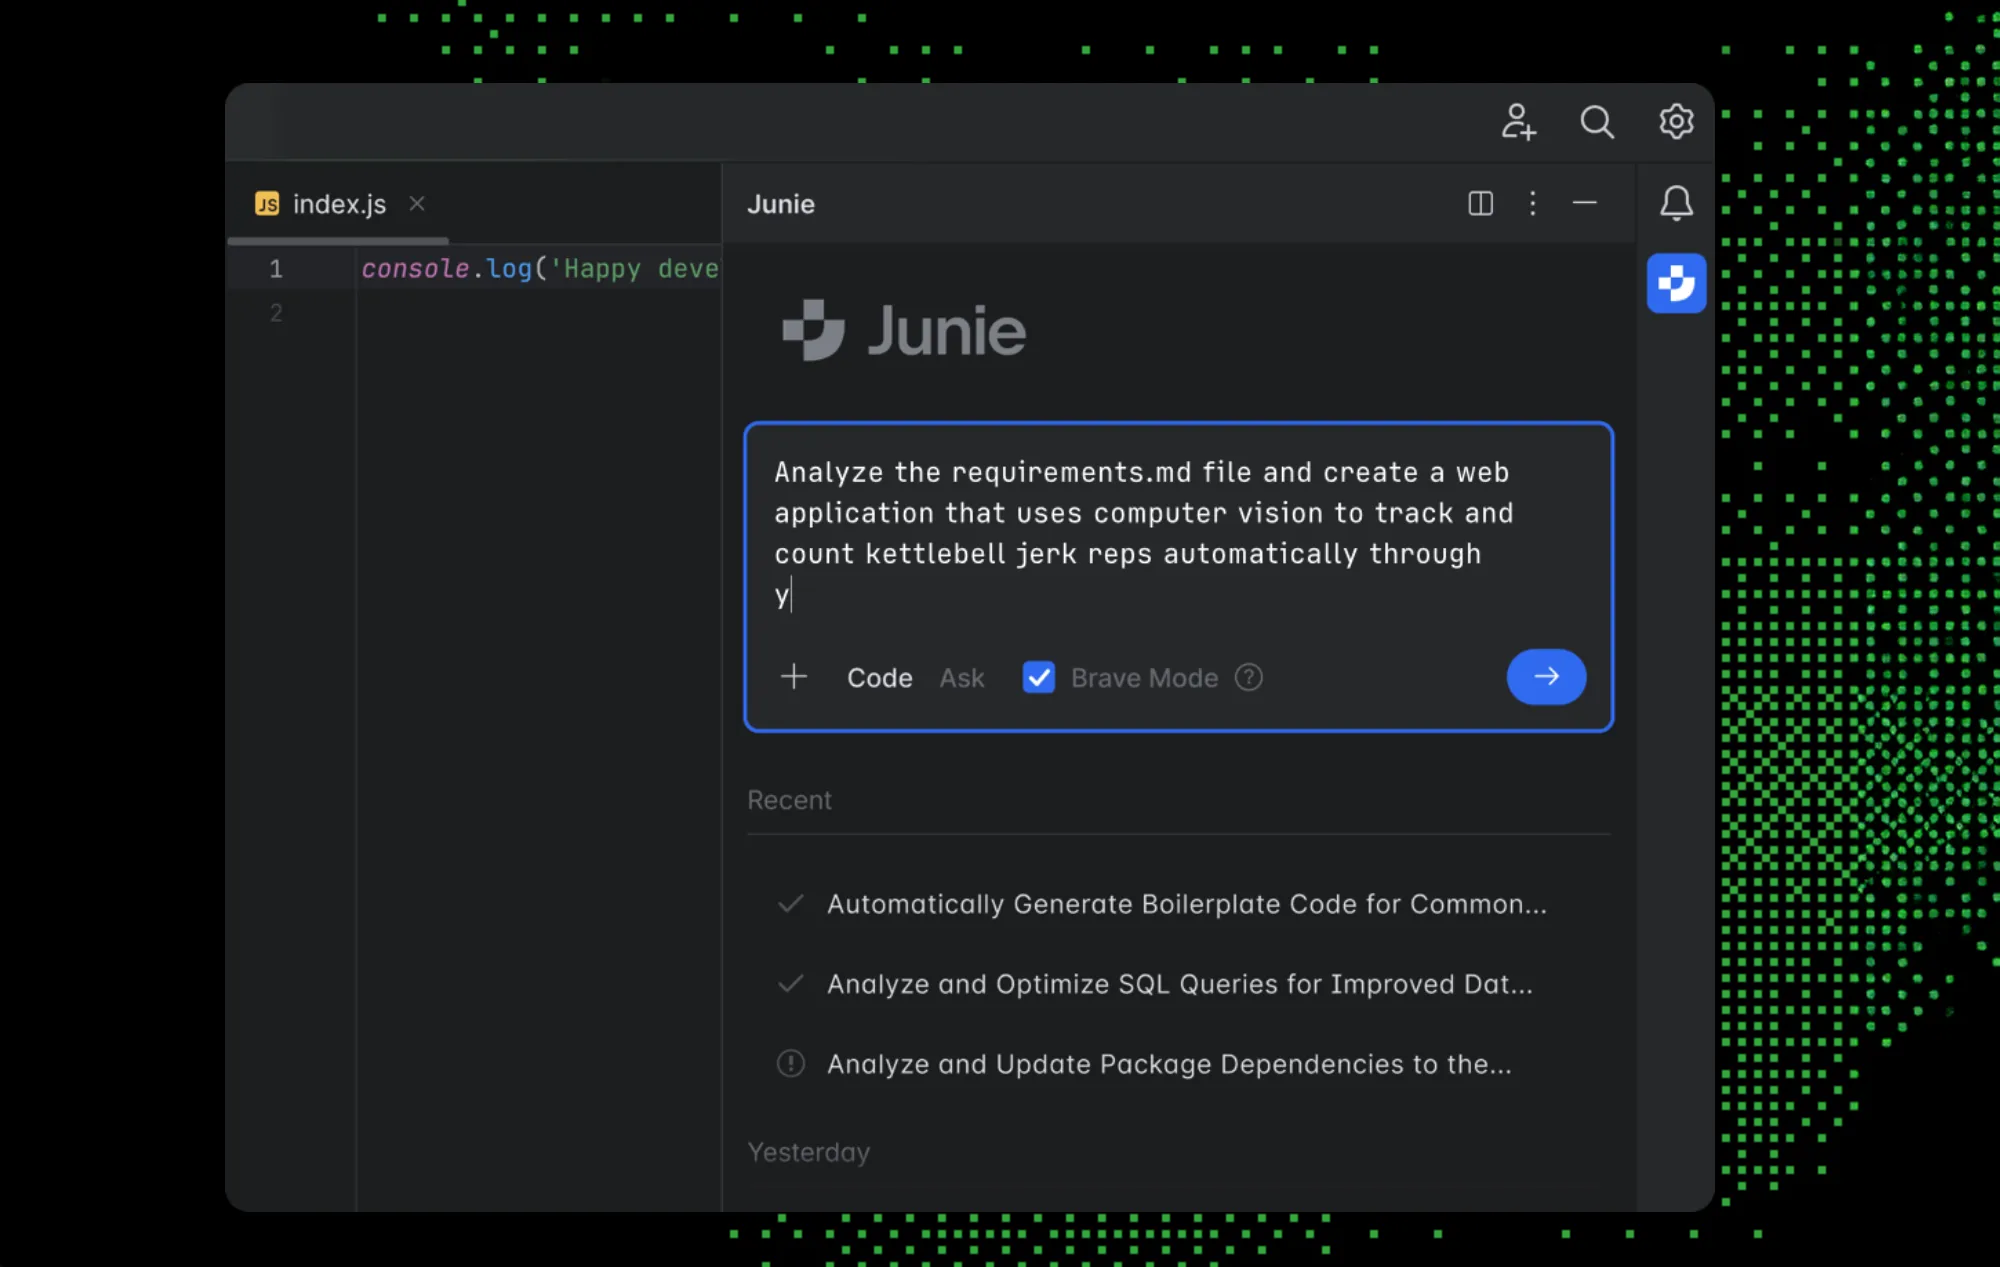Viewport: 2000px width, 1267px height.
Task: Send the prompt with the arrow button
Action: 1546,677
